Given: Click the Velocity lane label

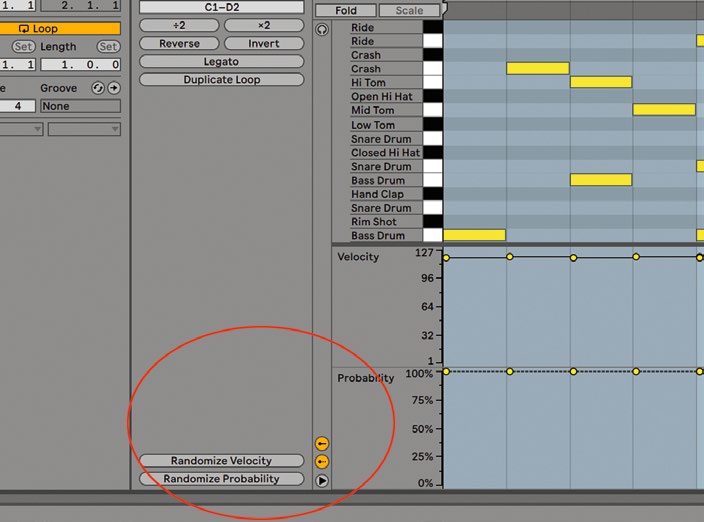Looking at the screenshot, I should tap(358, 257).
